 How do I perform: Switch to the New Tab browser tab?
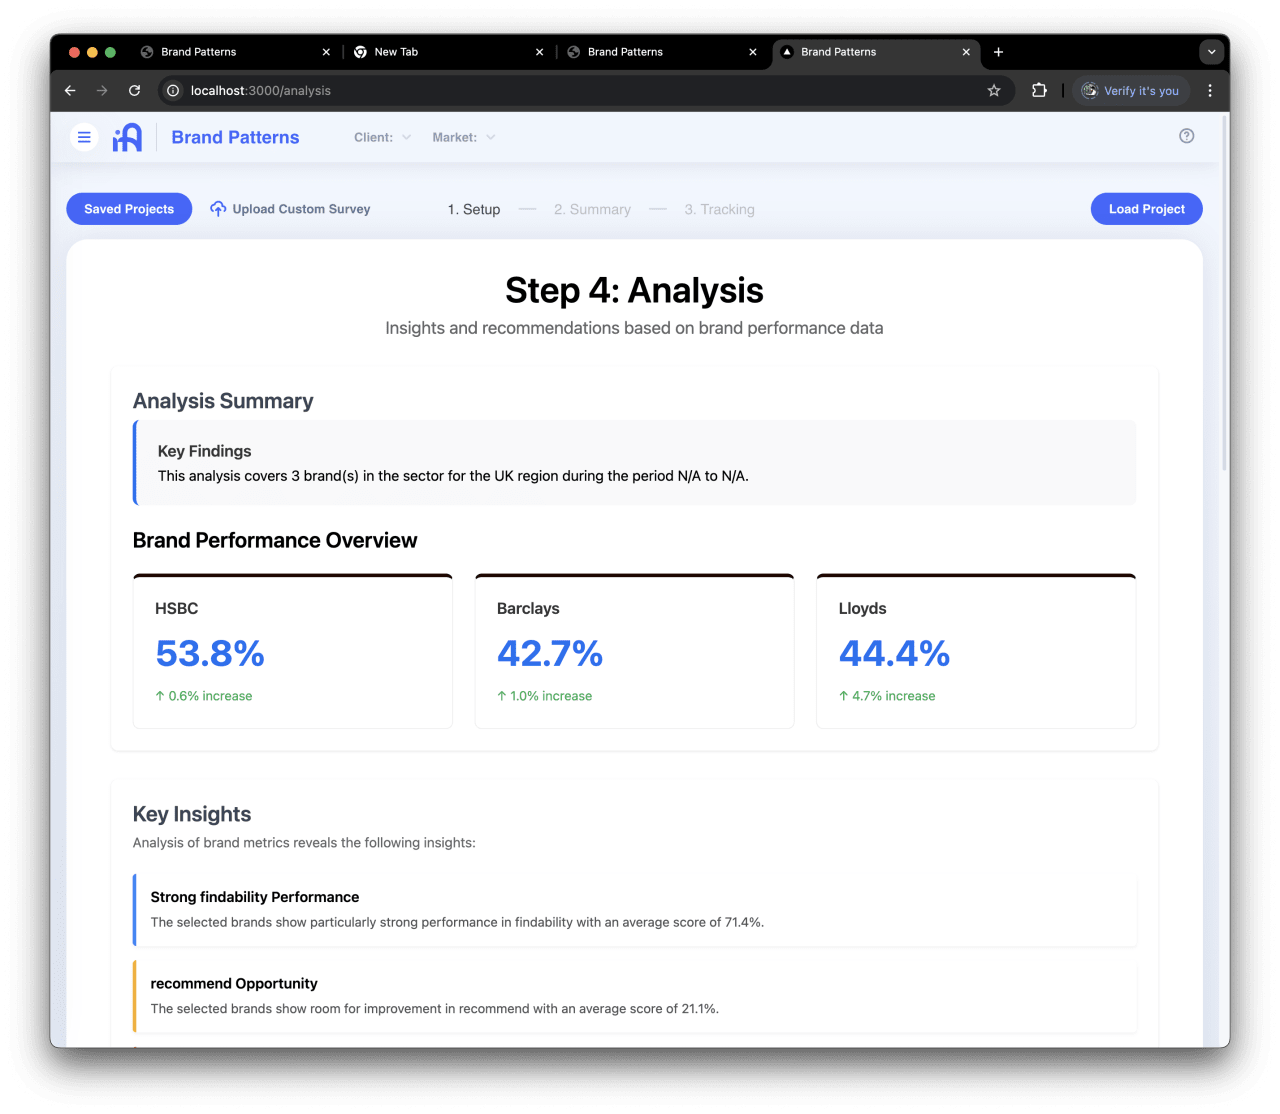(x=399, y=52)
